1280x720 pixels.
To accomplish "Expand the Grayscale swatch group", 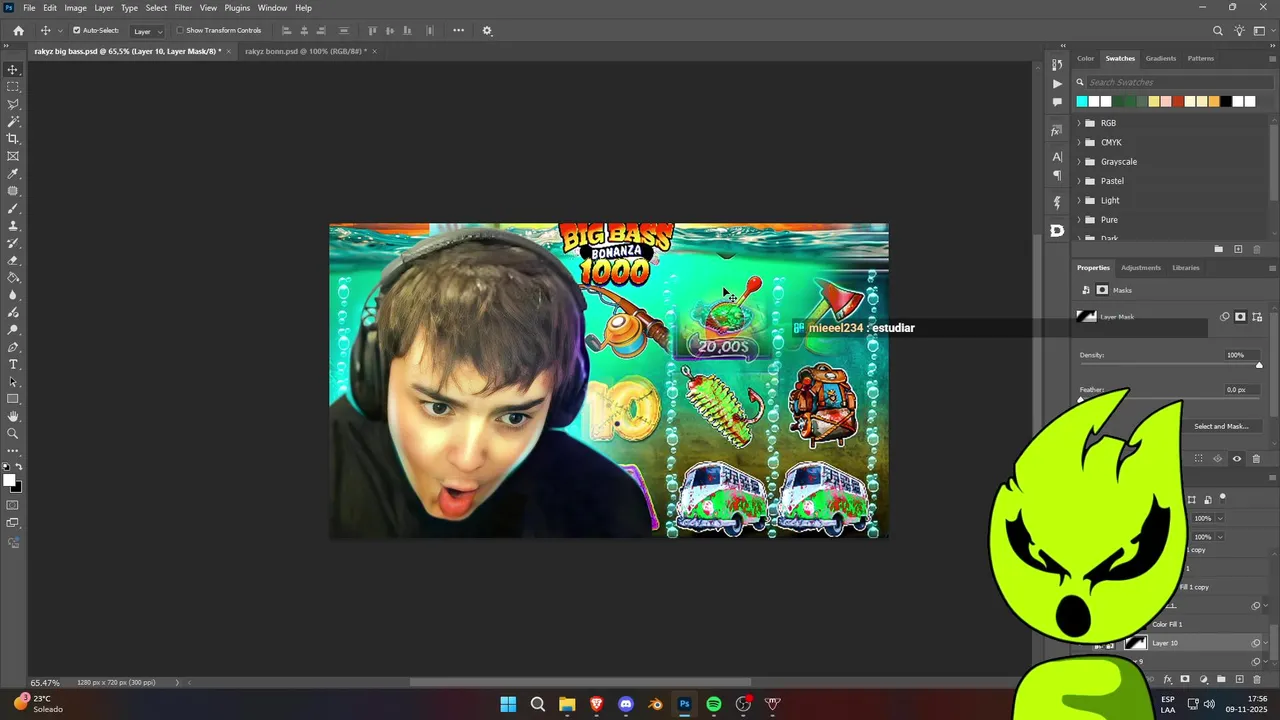I will coord(1079,162).
